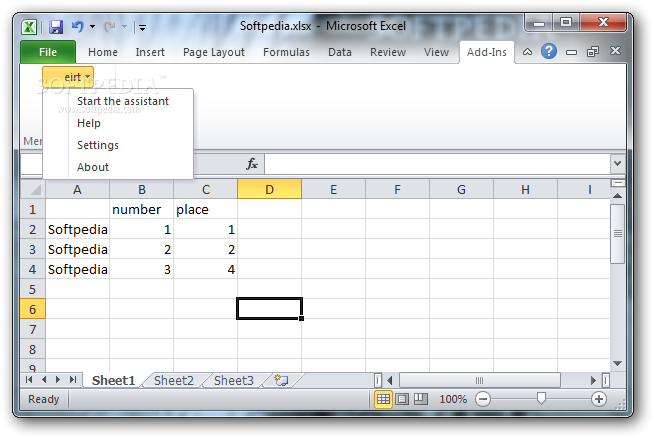Image resolution: width=654 pixels, height=438 pixels.
Task: Go to first sheet tab navigation arrow
Action: (29, 380)
